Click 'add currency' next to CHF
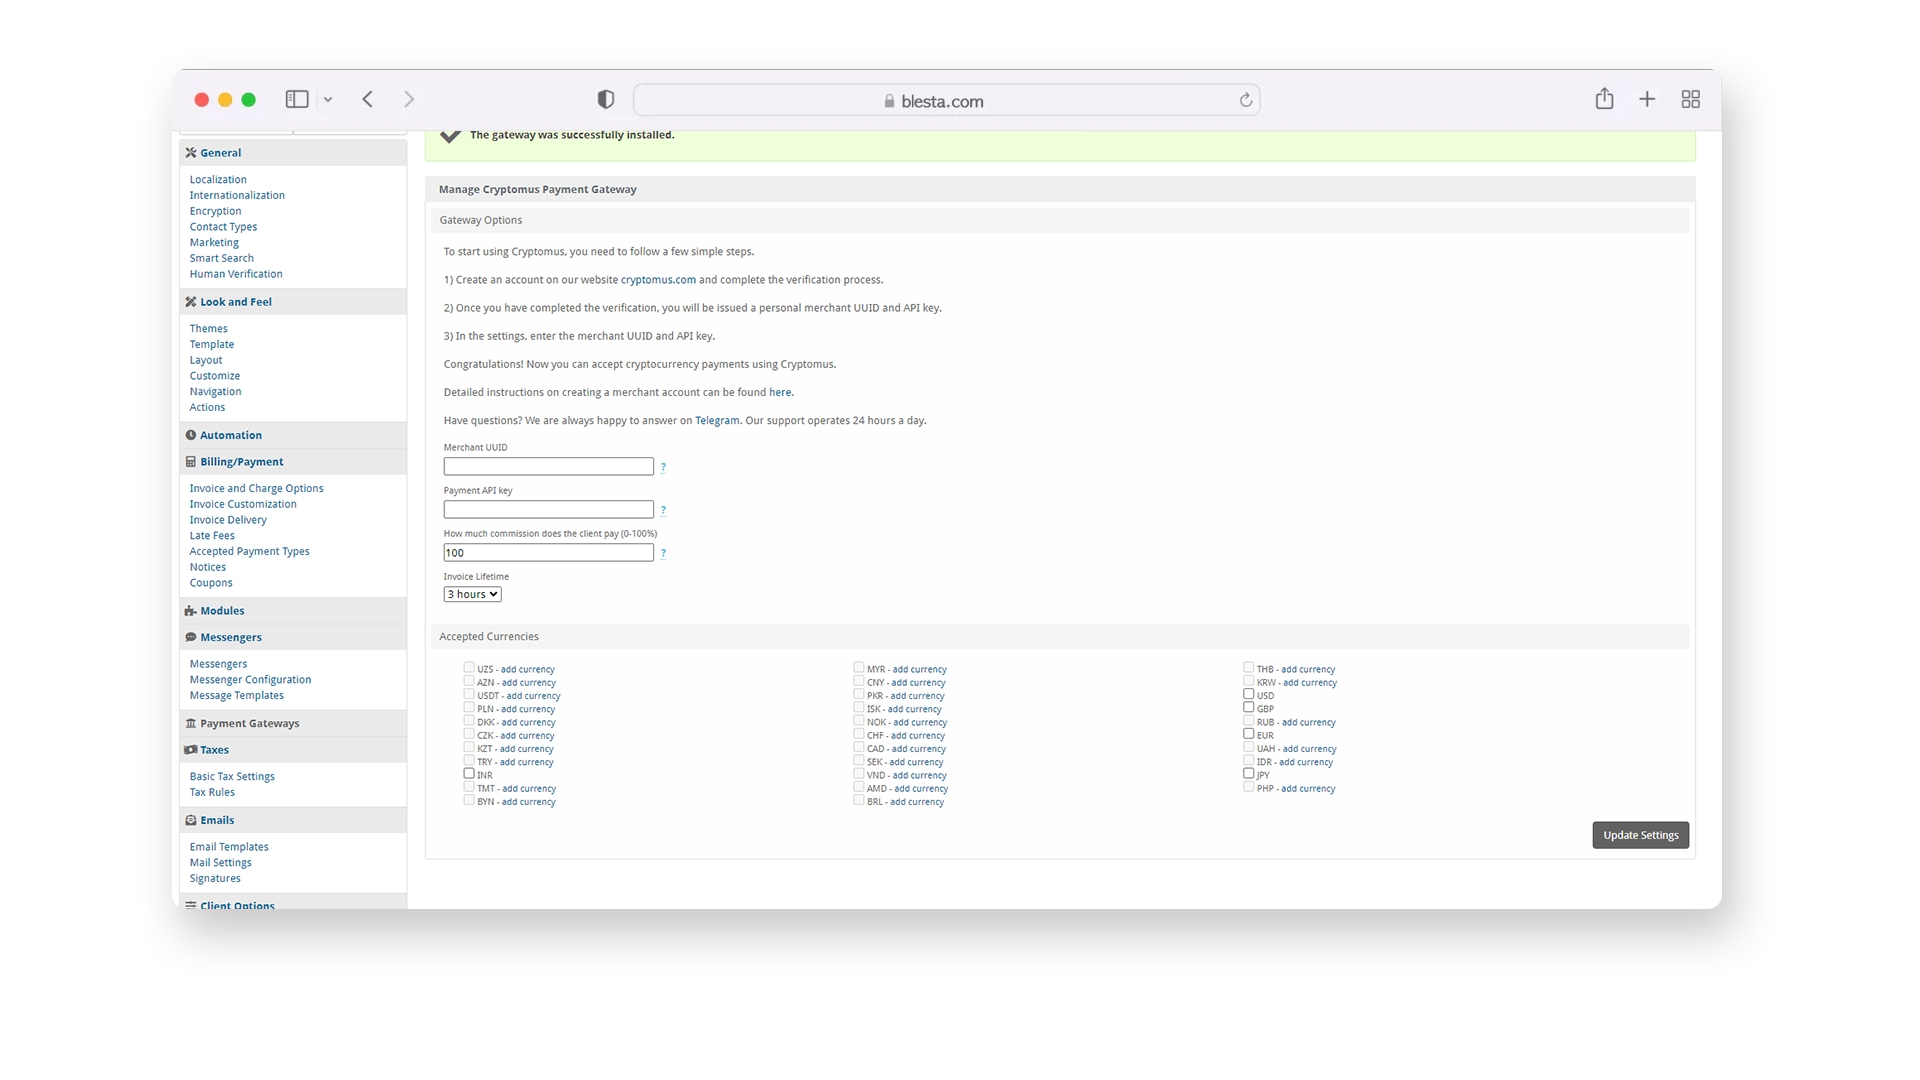 pyautogui.click(x=918, y=736)
